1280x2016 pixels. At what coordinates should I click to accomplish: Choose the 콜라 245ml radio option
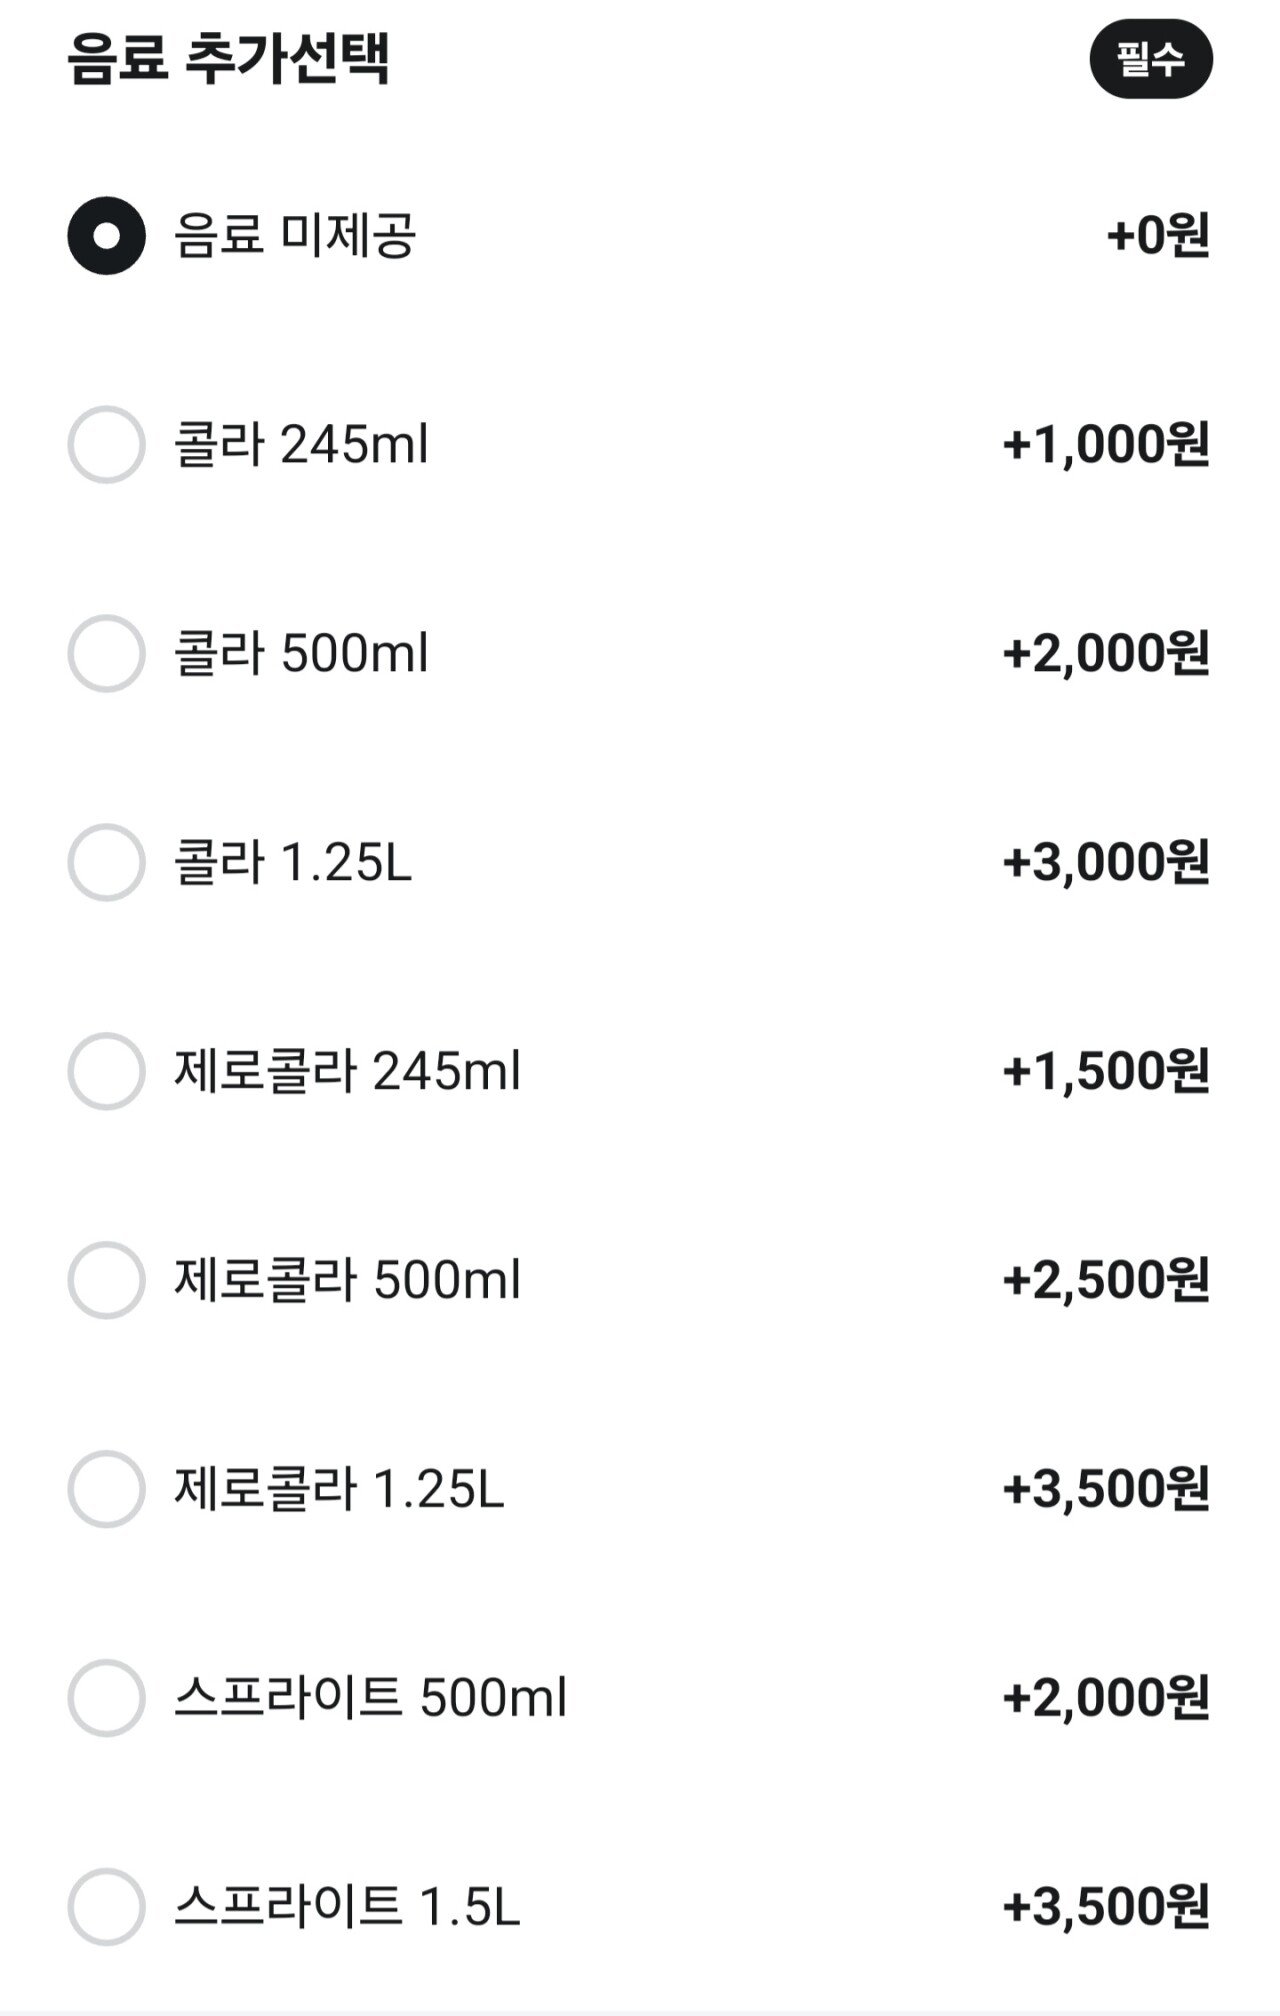coord(106,444)
